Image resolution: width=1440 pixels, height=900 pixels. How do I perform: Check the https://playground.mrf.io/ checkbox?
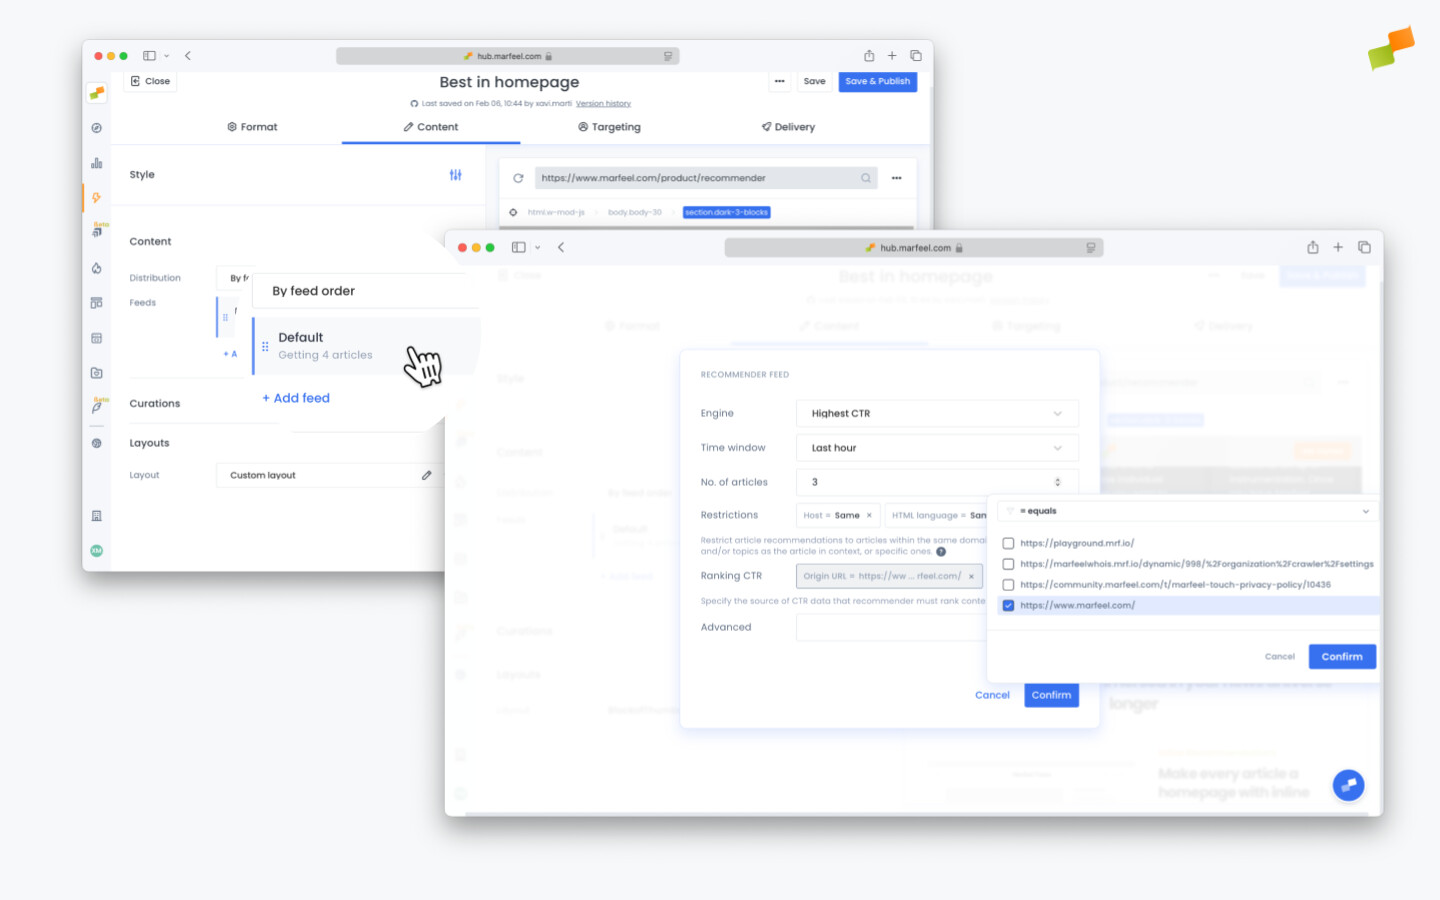coord(1008,542)
